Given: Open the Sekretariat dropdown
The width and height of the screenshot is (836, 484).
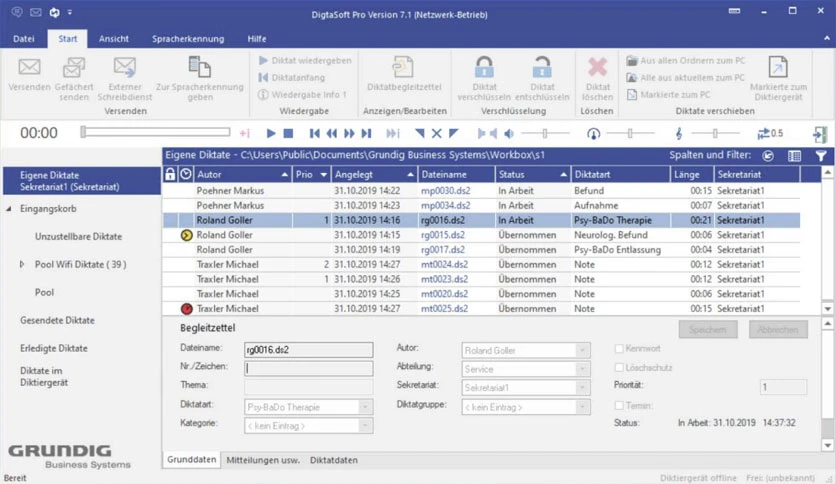Looking at the screenshot, I should click(x=583, y=388).
